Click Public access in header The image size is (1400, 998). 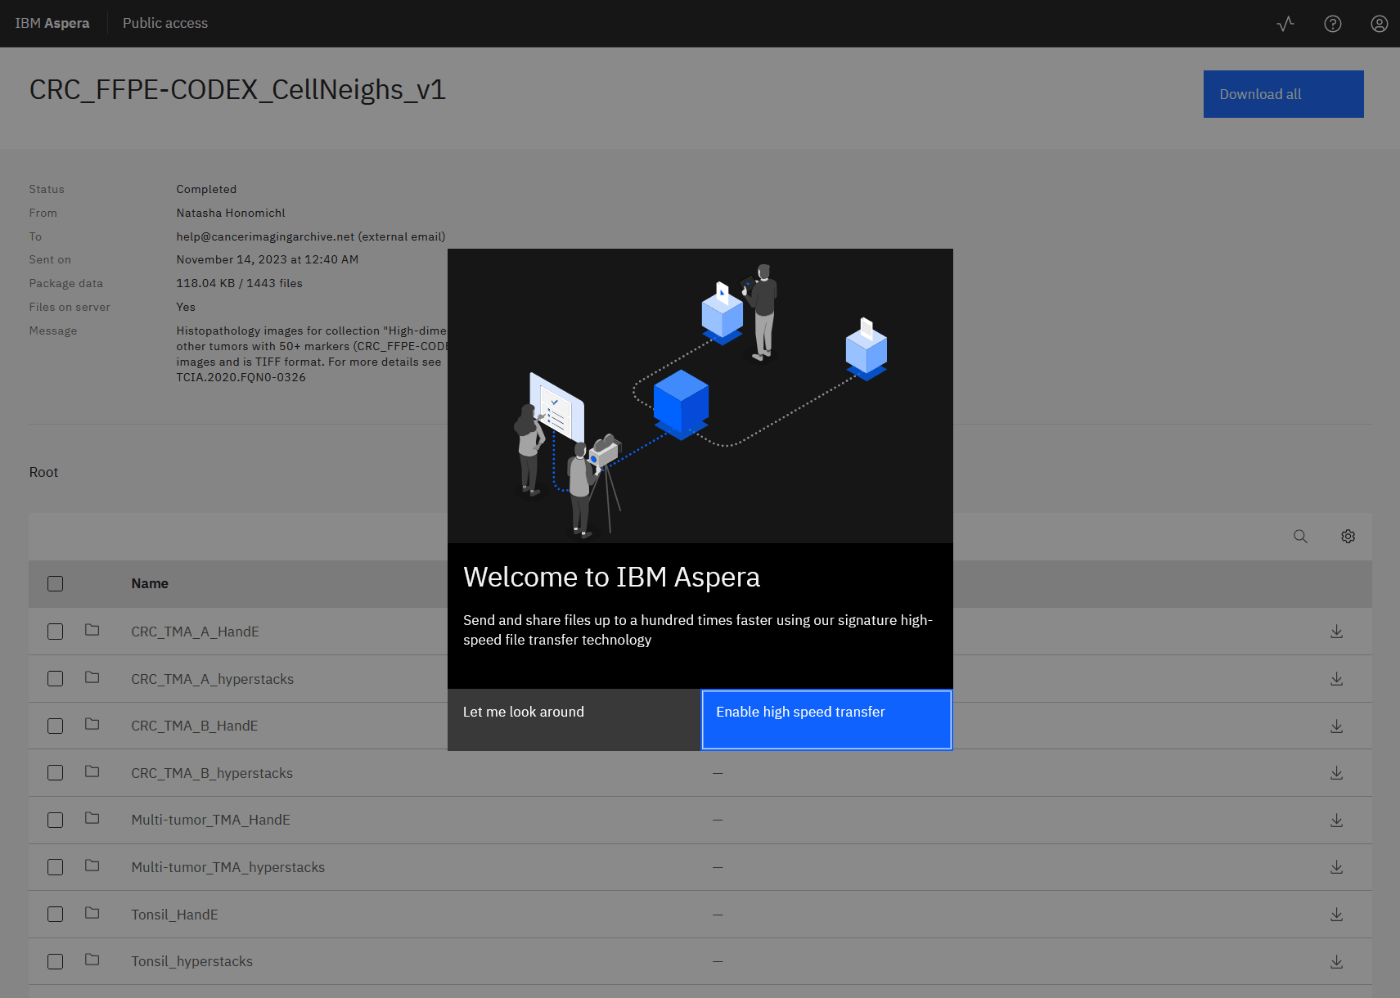165,23
